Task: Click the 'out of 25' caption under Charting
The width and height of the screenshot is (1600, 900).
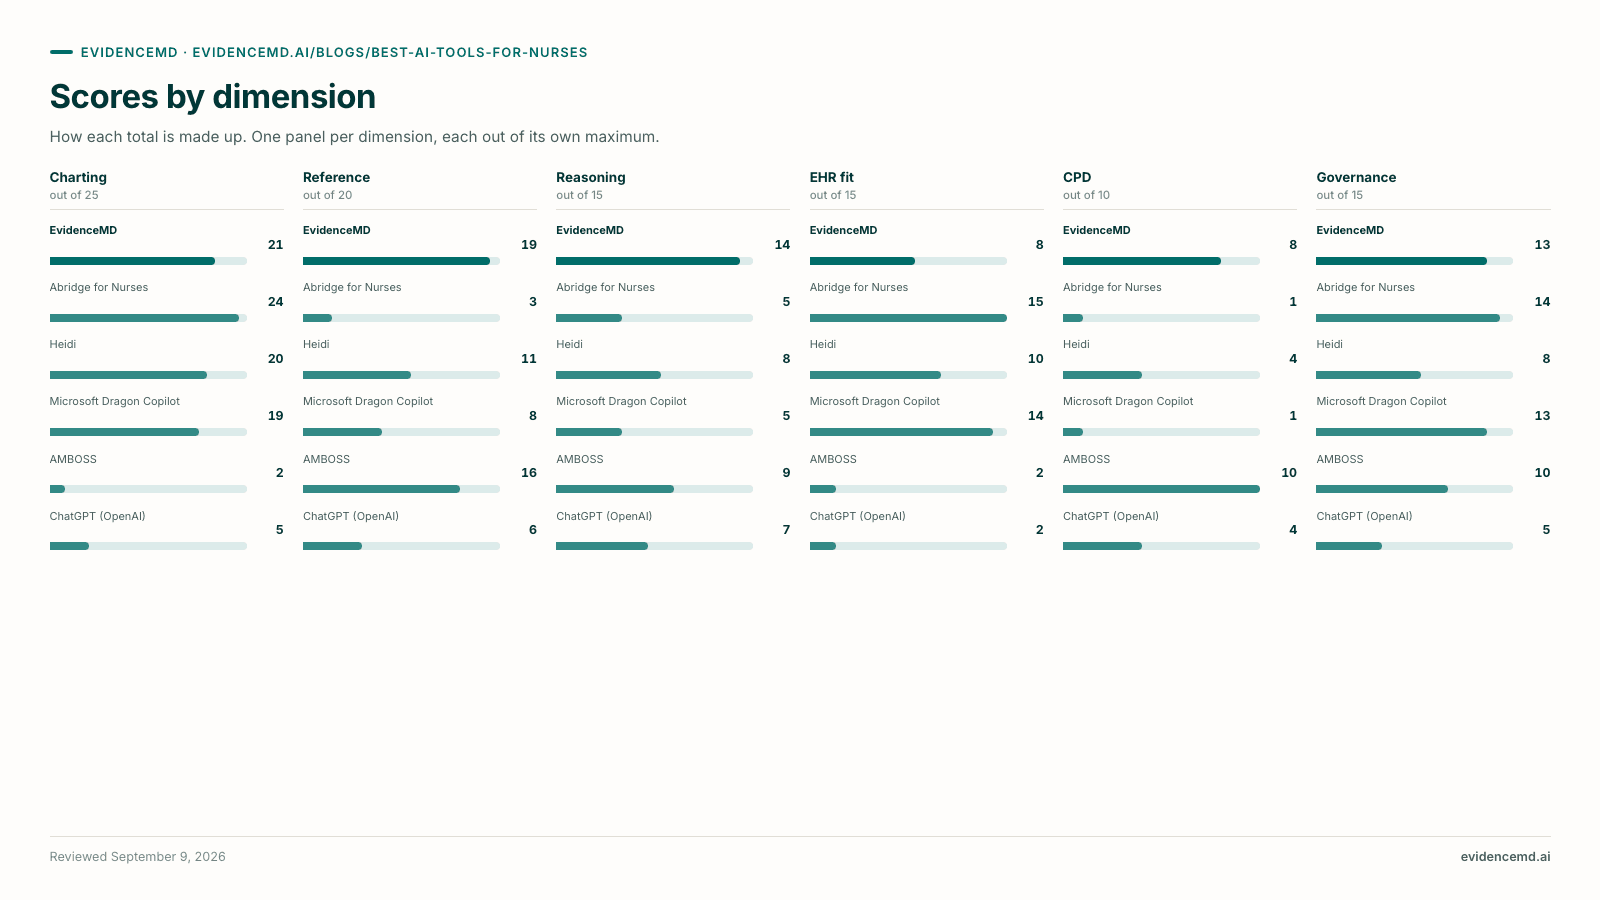Action: click(74, 195)
